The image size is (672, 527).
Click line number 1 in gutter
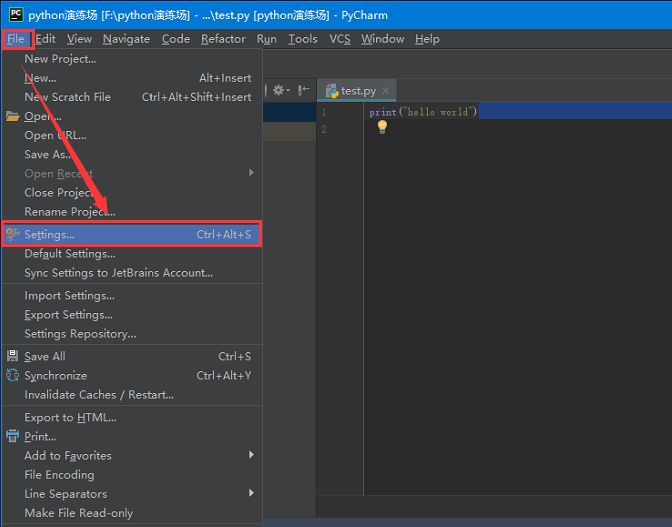(324, 112)
